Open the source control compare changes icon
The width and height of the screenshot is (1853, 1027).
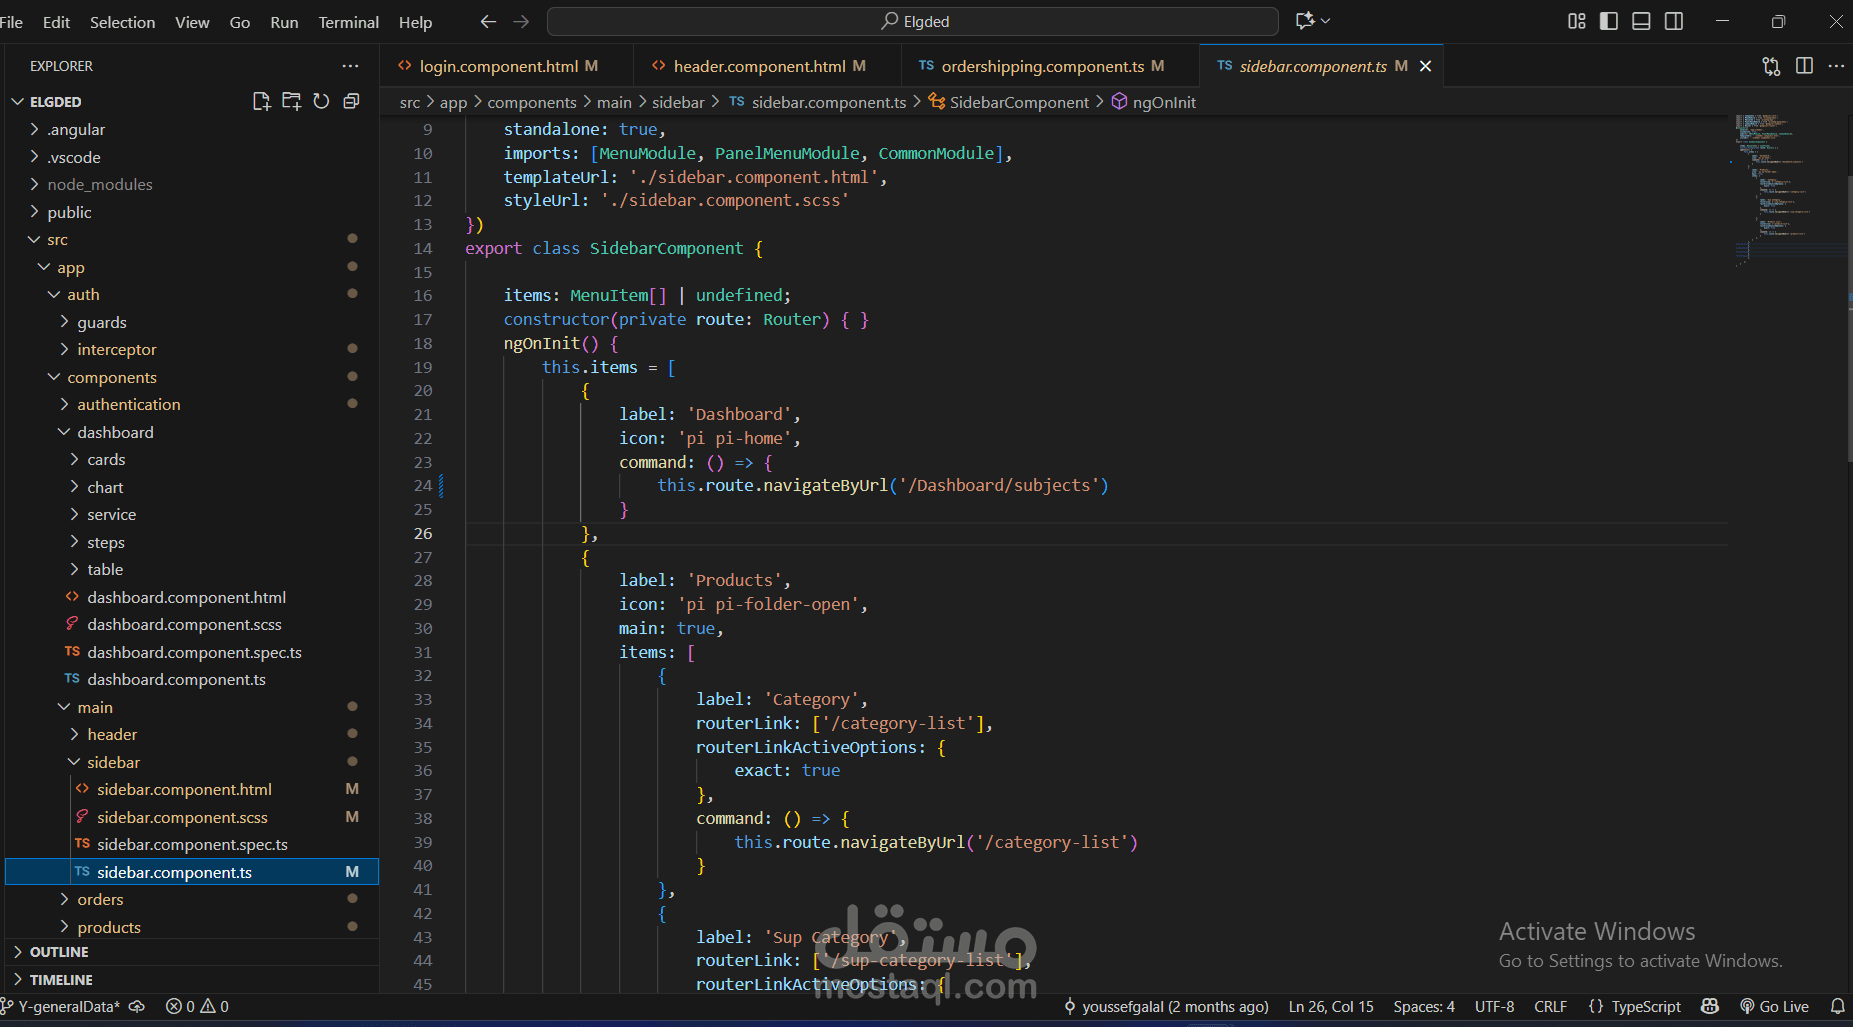point(1771,66)
